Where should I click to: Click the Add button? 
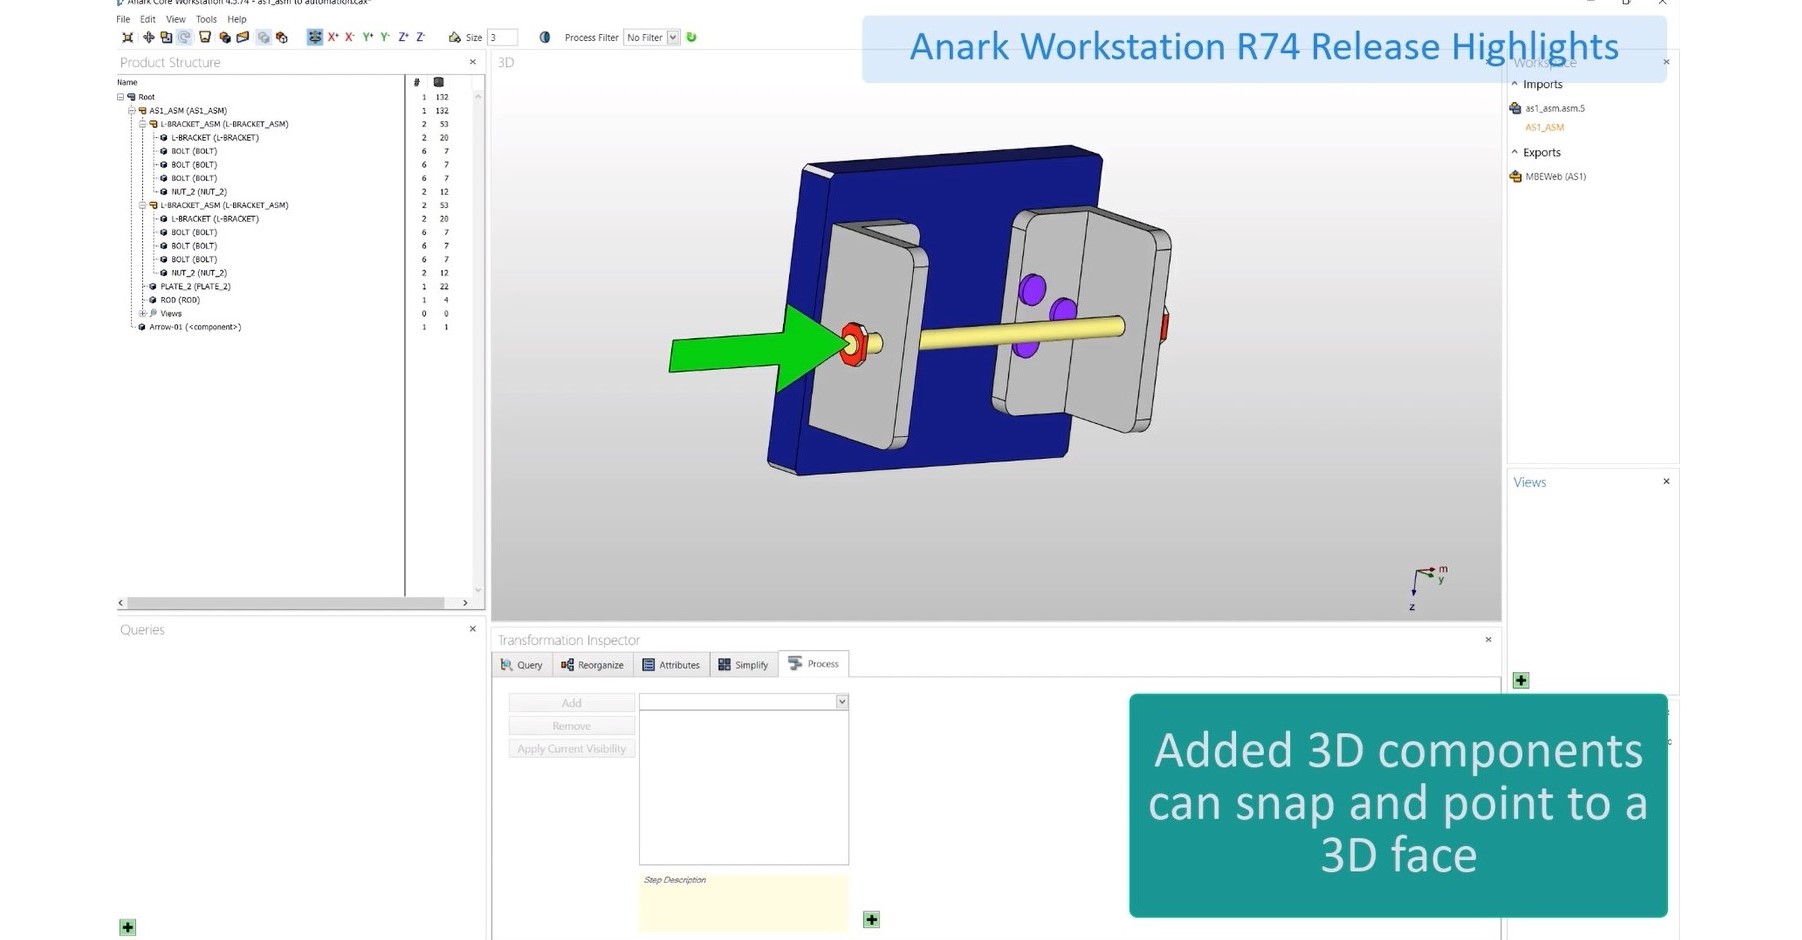click(571, 703)
